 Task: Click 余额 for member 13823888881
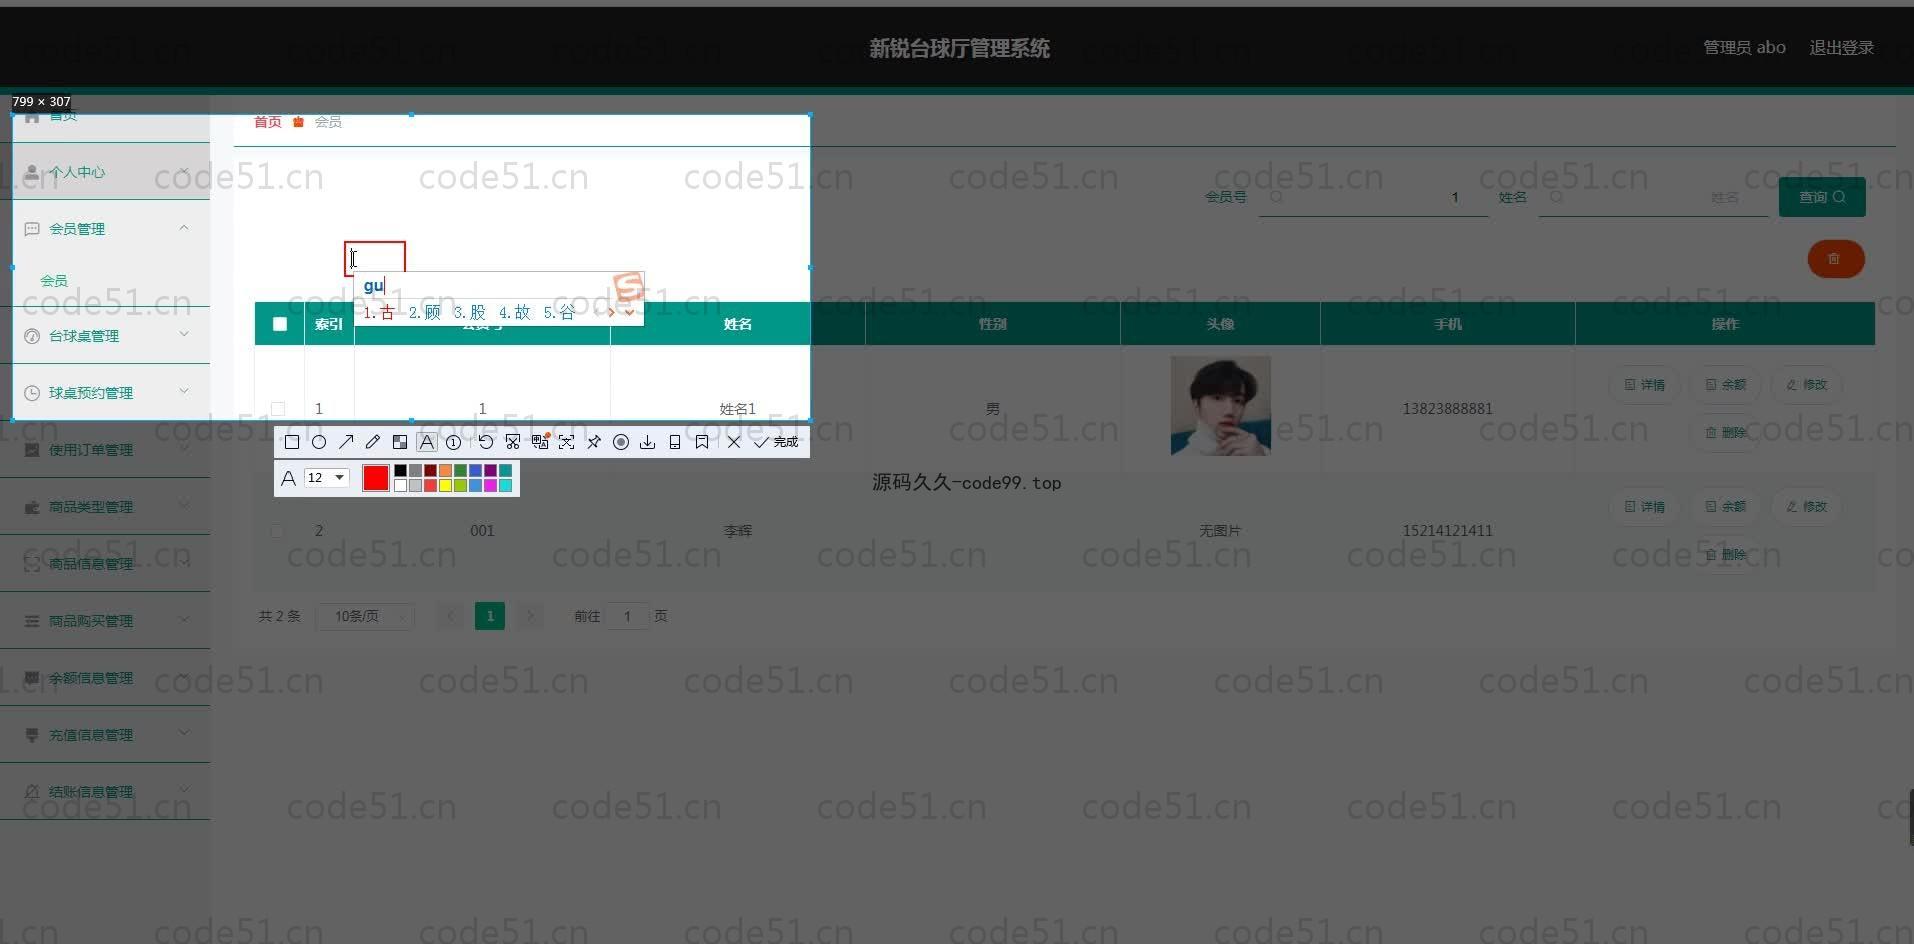pyautogui.click(x=1726, y=385)
